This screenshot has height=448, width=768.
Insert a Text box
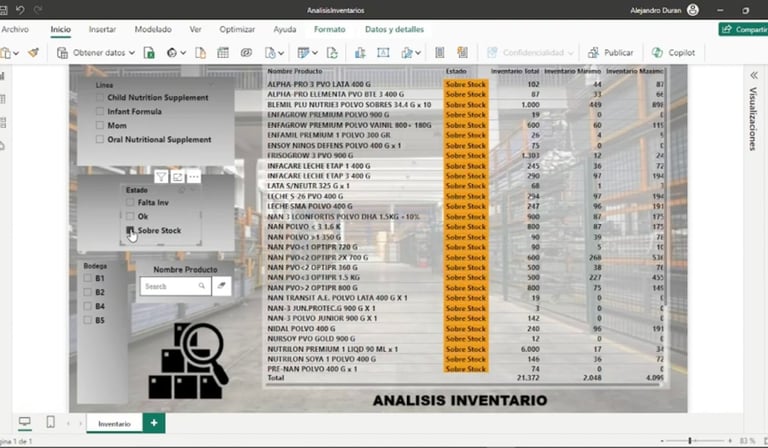(383, 52)
